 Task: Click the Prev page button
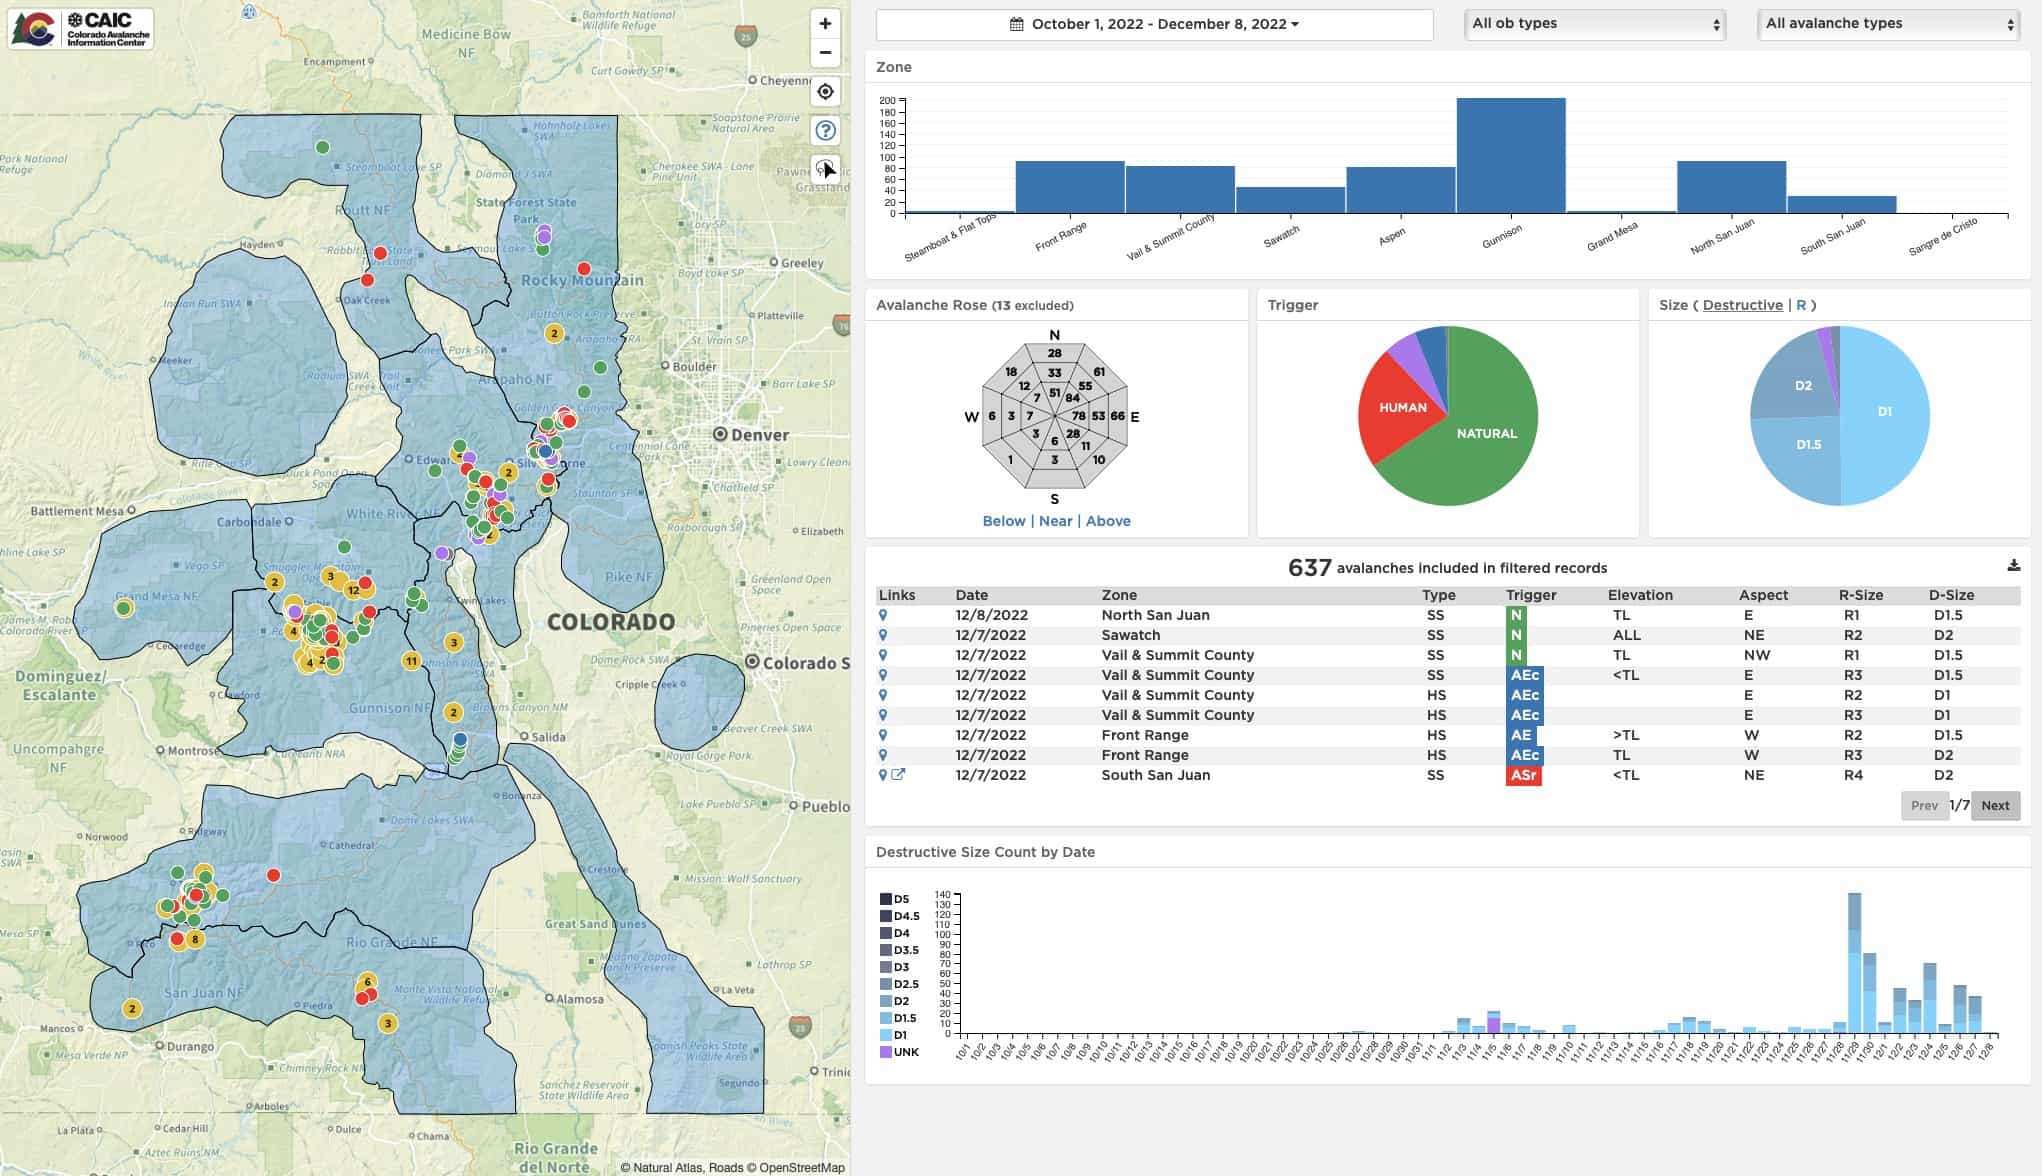pyautogui.click(x=1924, y=805)
